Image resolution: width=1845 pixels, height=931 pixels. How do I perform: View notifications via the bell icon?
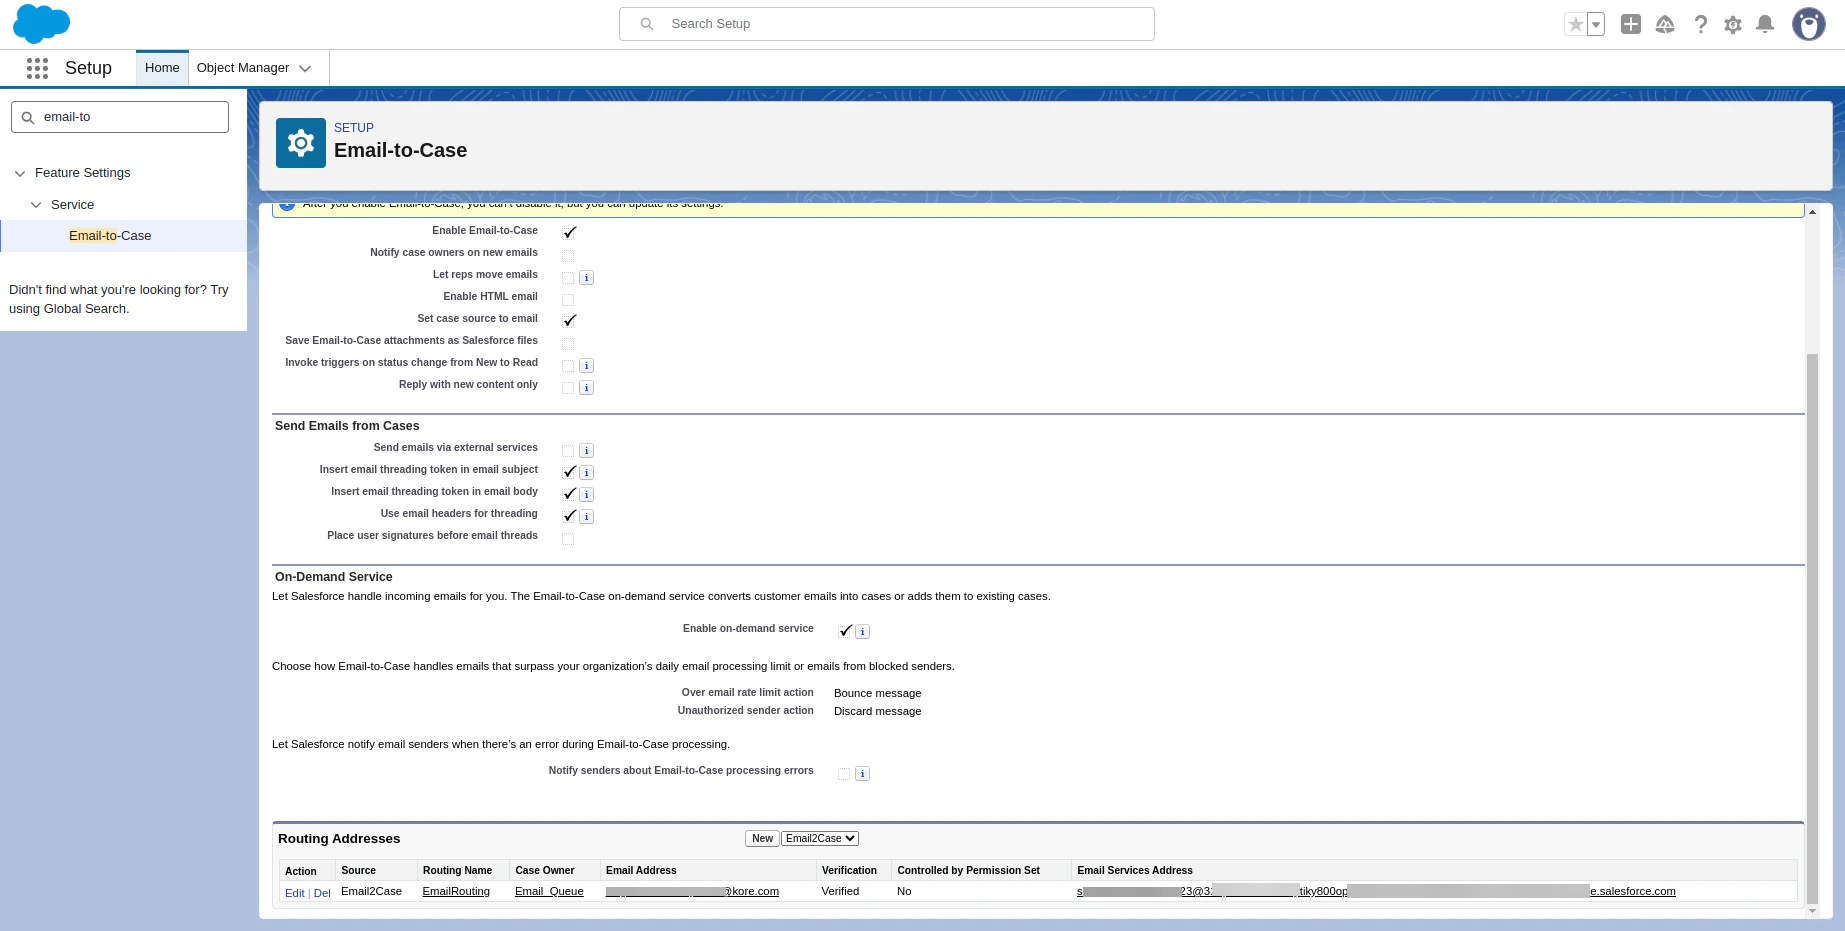click(x=1765, y=24)
